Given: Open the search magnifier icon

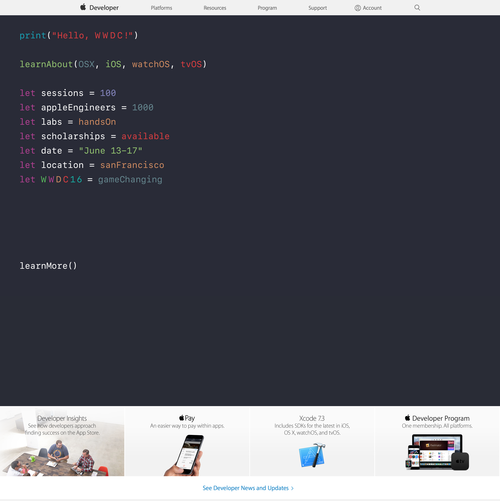Looking at the screenshot, I should tap(417, 7).
